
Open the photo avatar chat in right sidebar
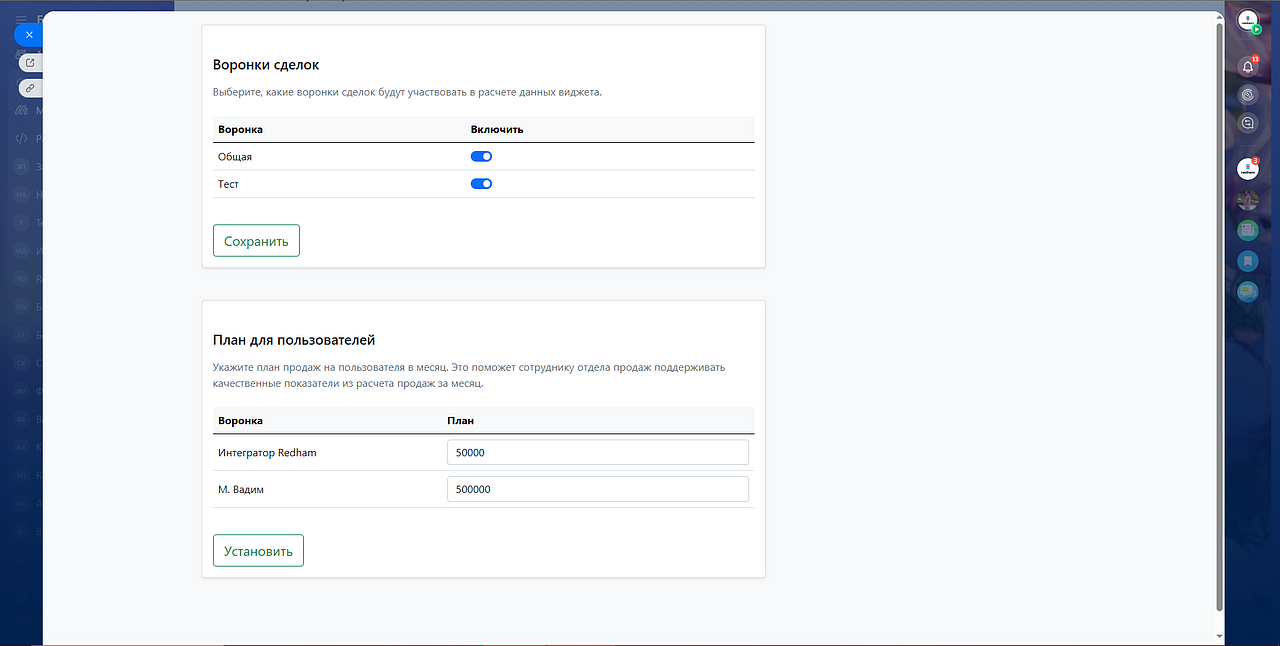[1247, 200]
